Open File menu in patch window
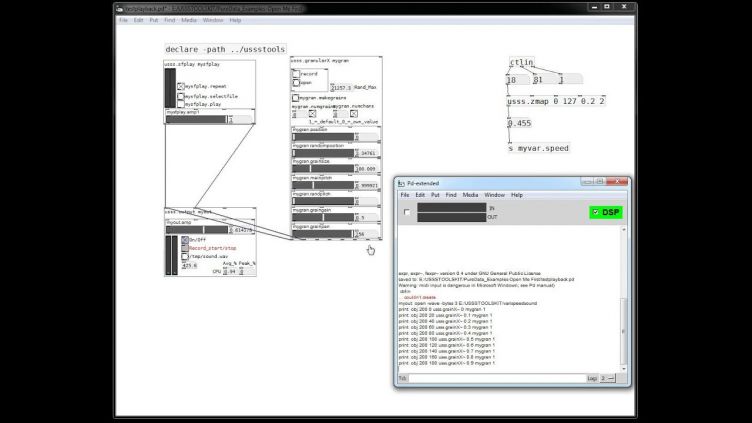The image size is (752, 423). (x=123, y=20)
